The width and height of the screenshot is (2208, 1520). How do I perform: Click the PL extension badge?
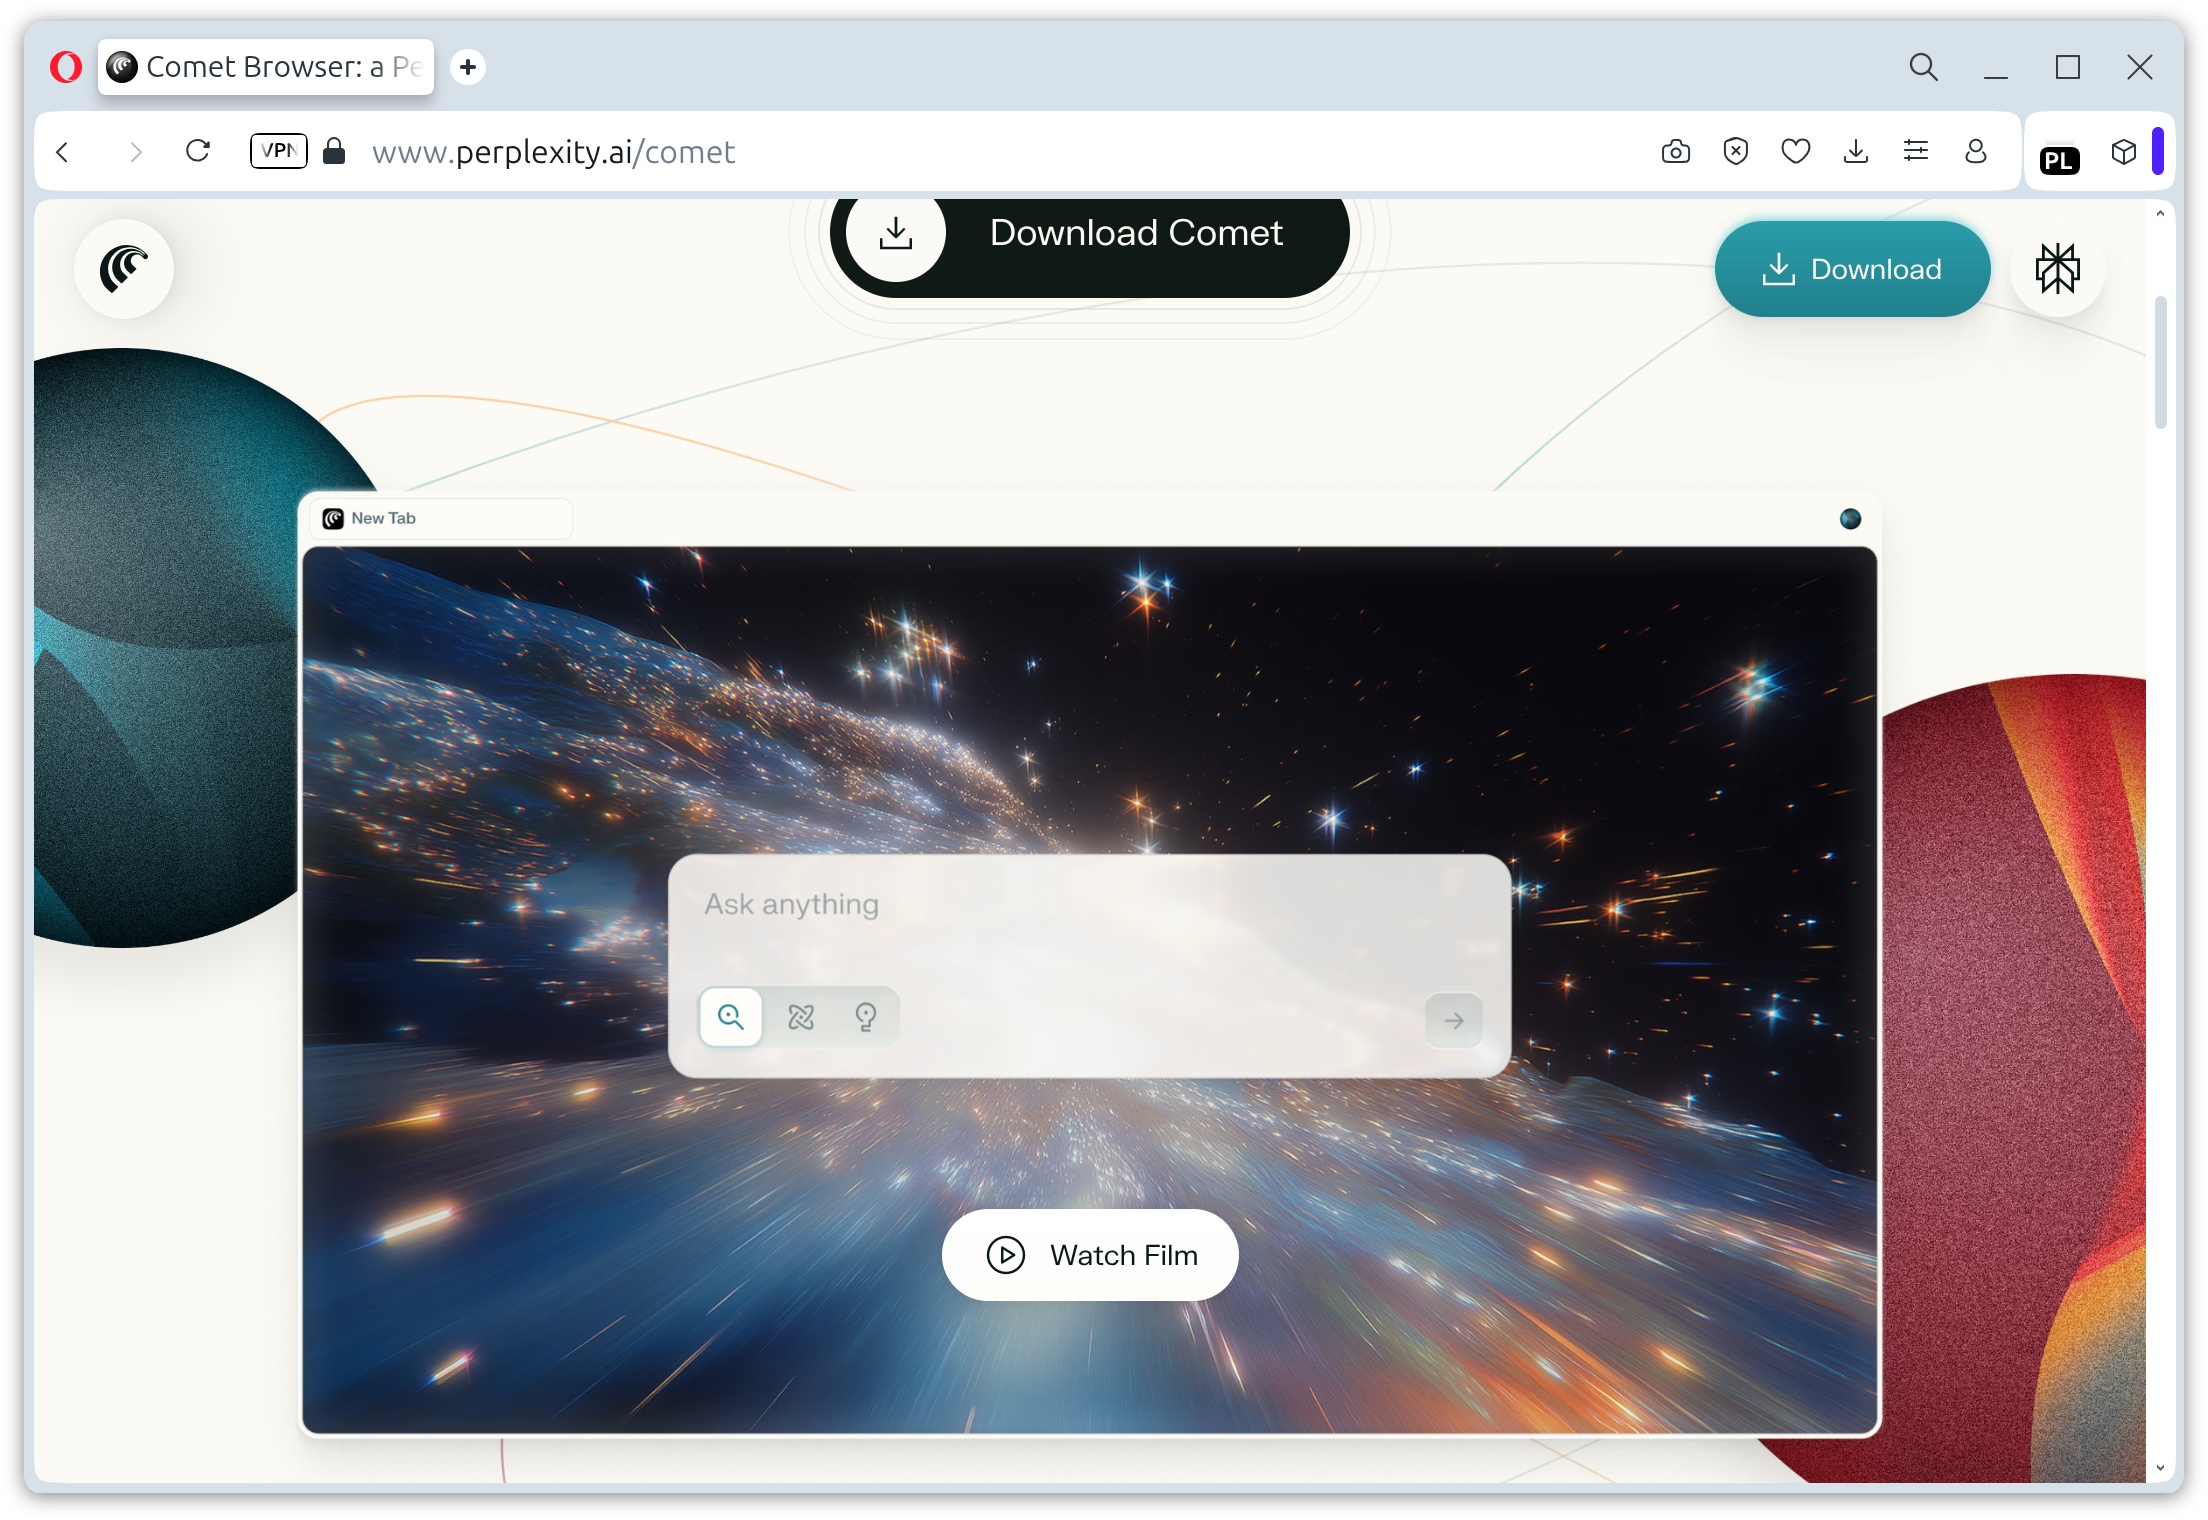(2060, 160)
